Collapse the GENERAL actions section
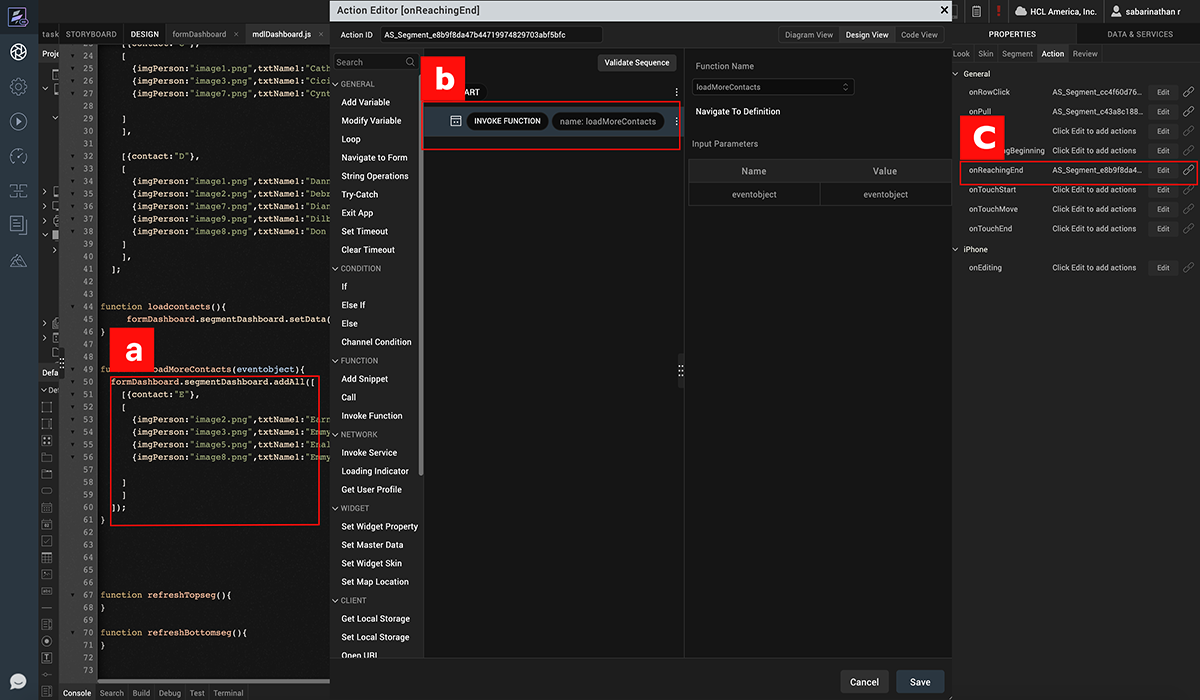This screenshot has width=1200, height=700. 336,84
